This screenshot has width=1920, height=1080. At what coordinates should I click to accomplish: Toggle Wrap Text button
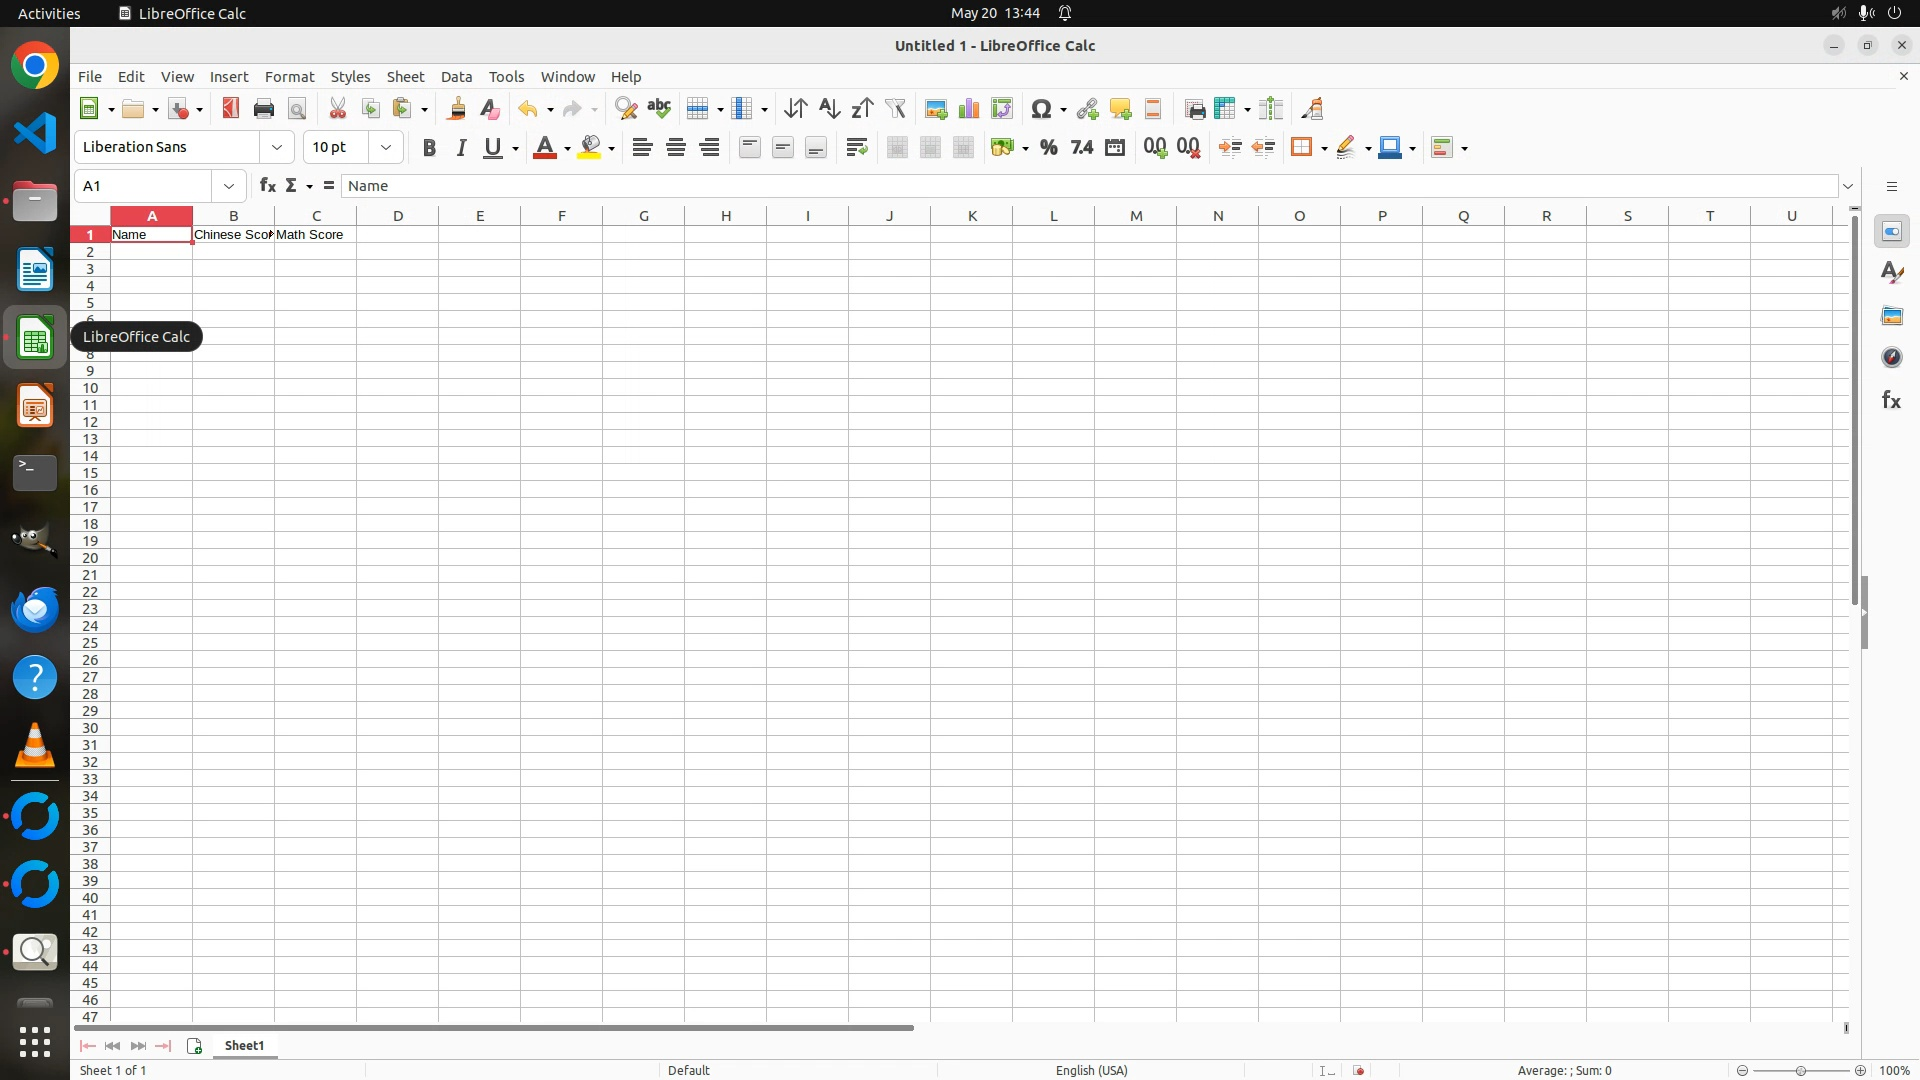(856, 148)
